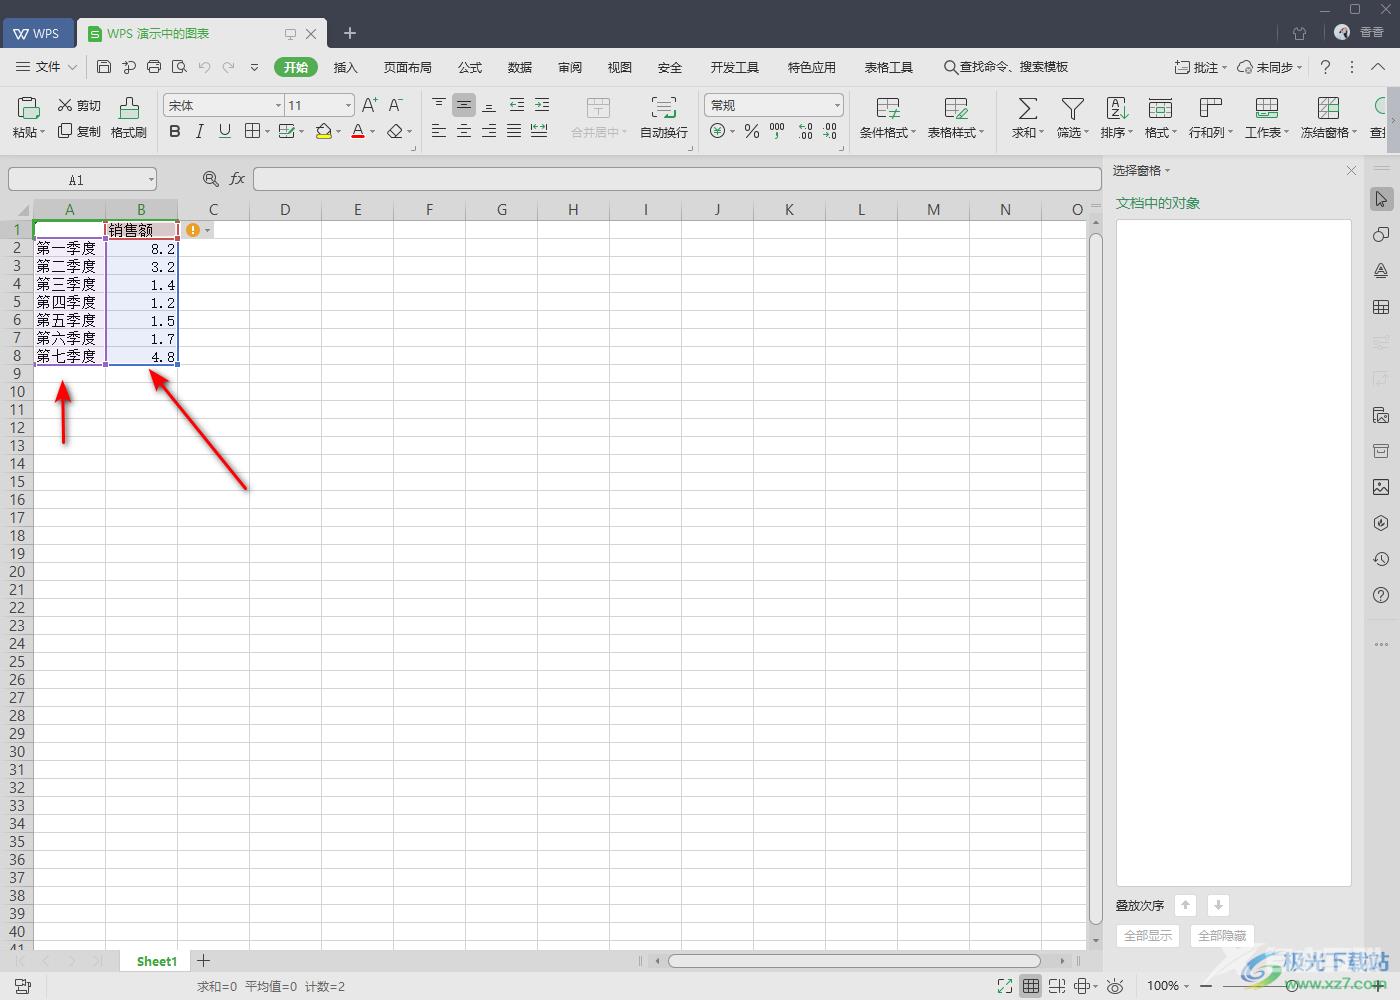Click the fx insert function icon
Viewport: 1400px width, 1000px height.
pos(237,179)
